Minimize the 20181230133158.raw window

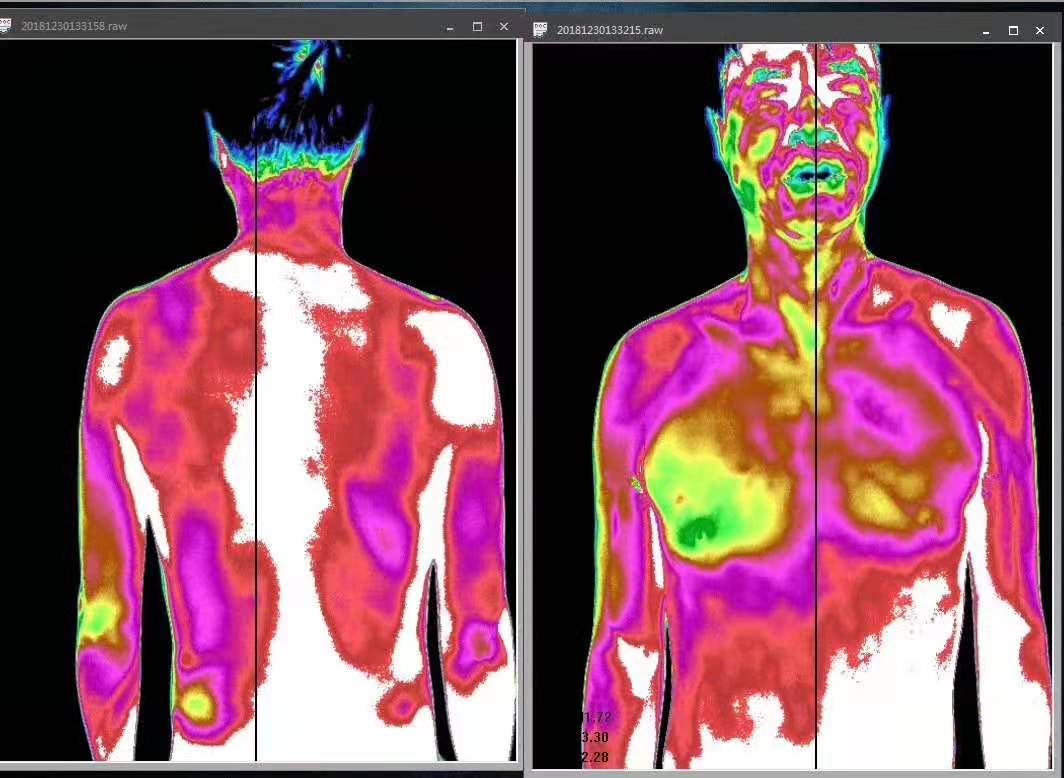tap(450, 27)
